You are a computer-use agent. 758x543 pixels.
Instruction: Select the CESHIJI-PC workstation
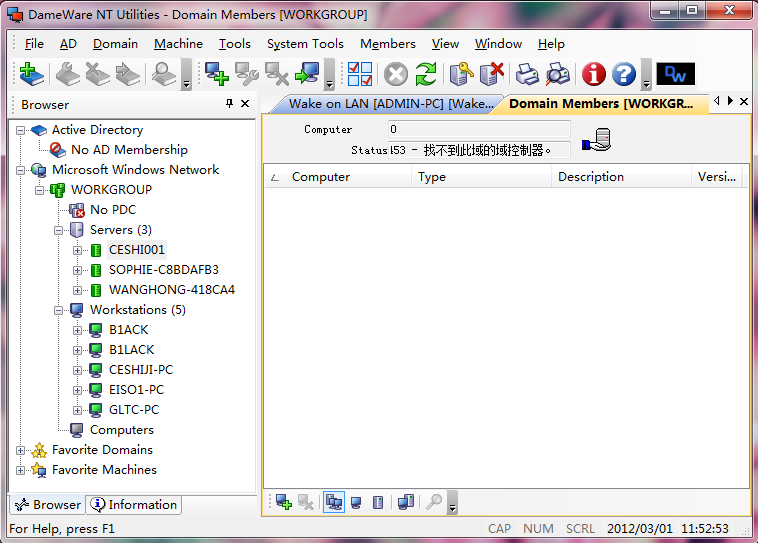click(x=141, y=370)
